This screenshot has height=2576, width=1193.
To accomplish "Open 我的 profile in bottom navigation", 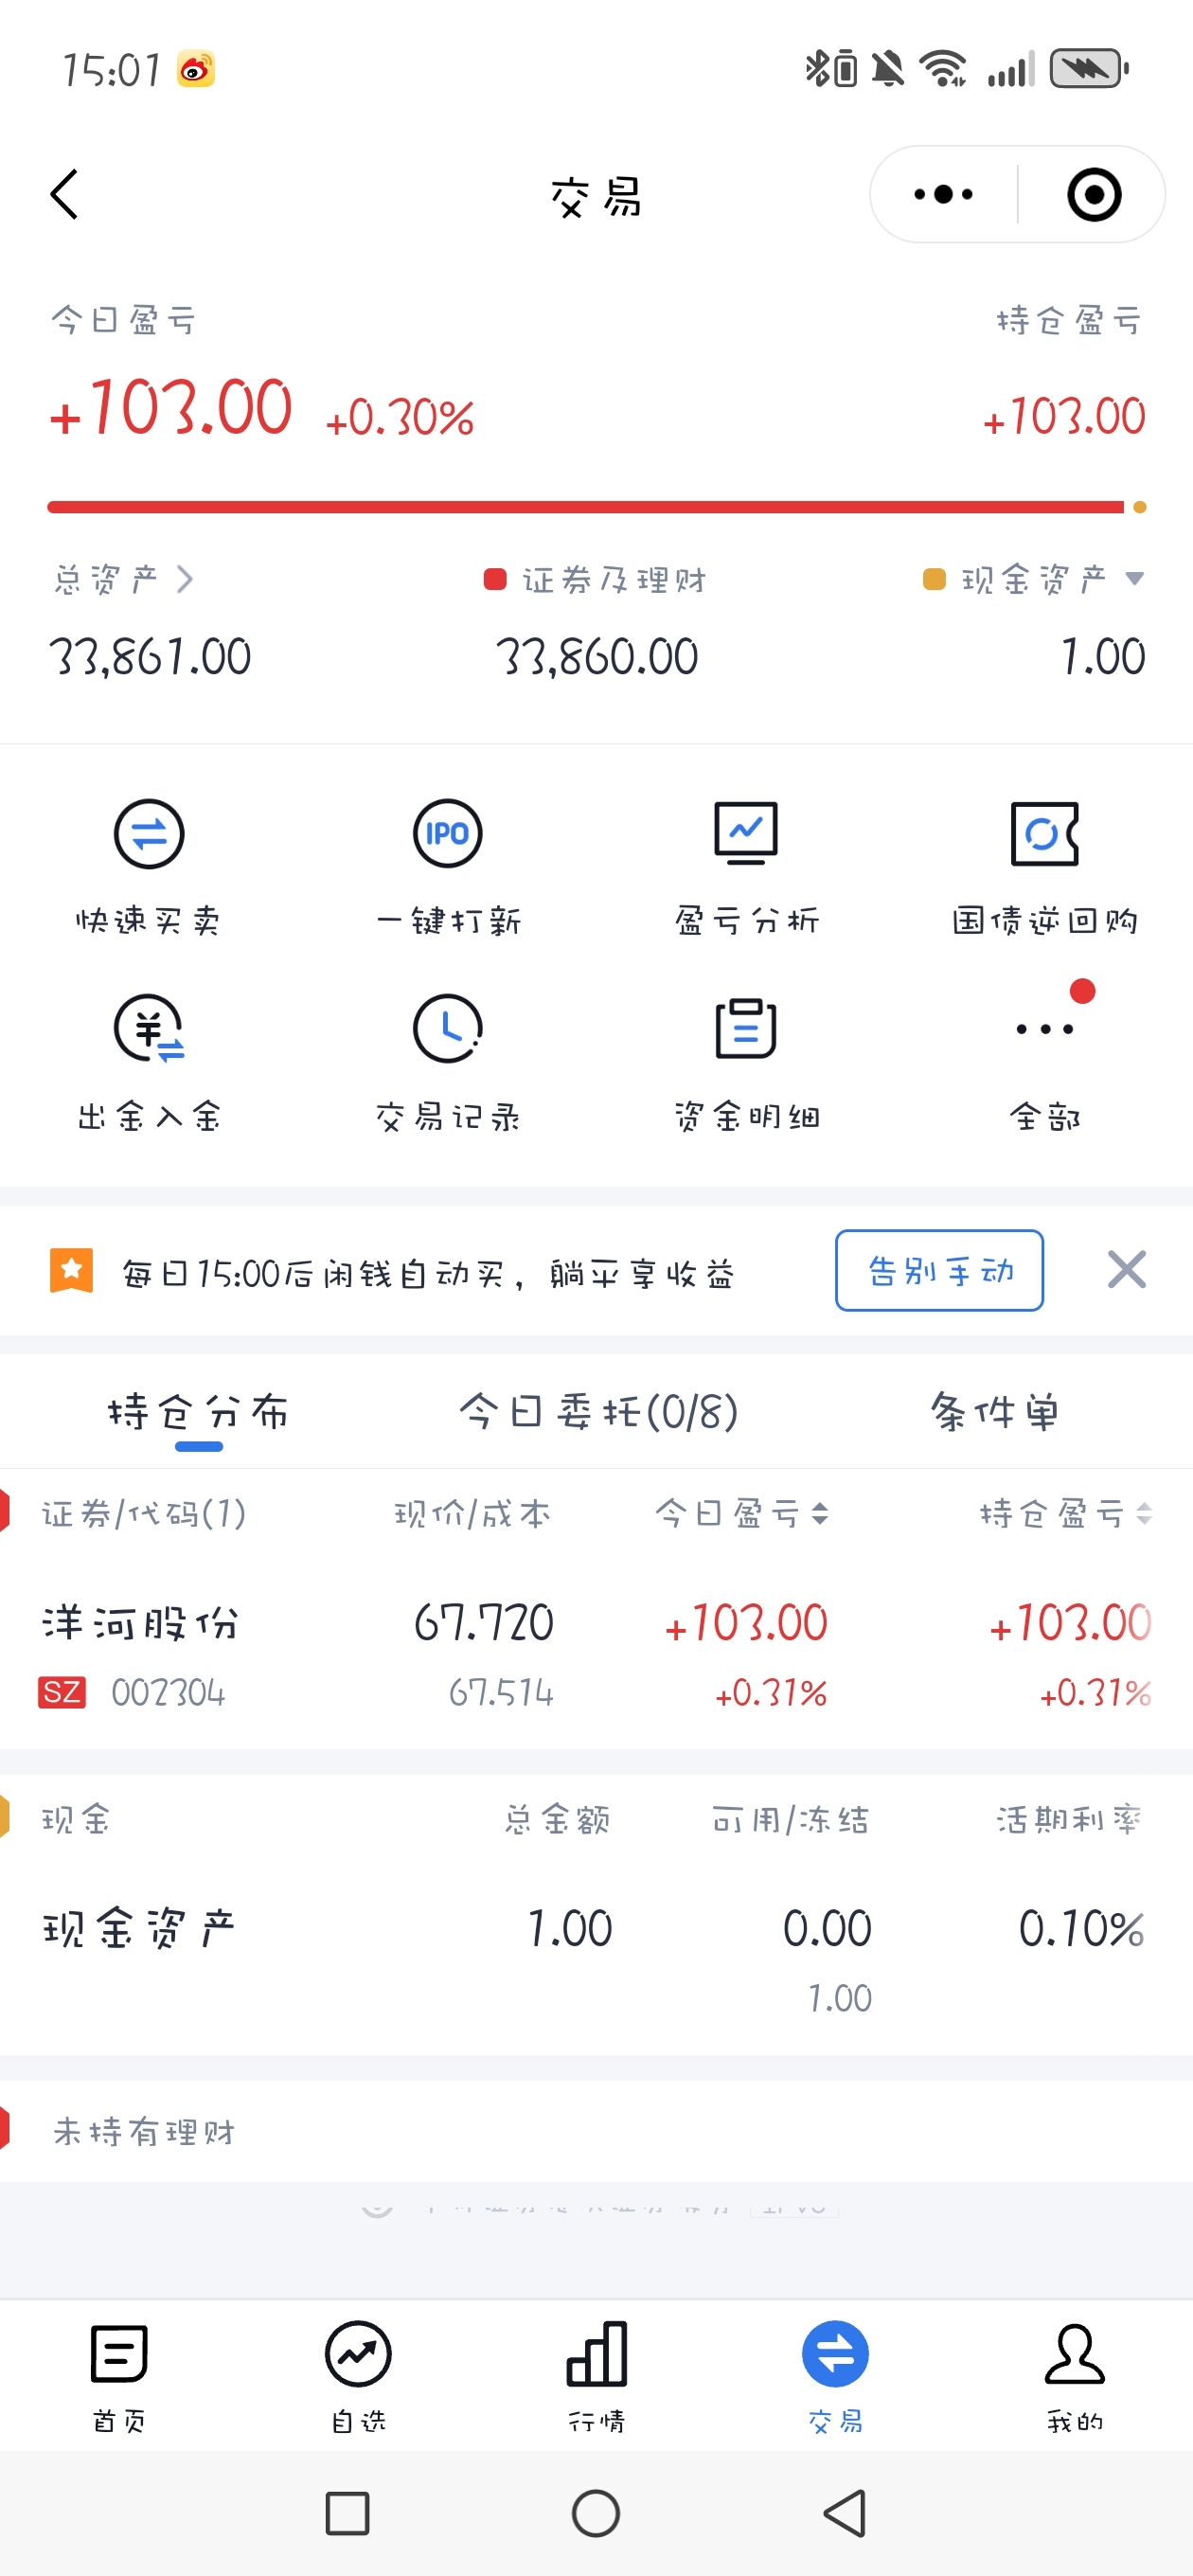I will 1075,2376.
